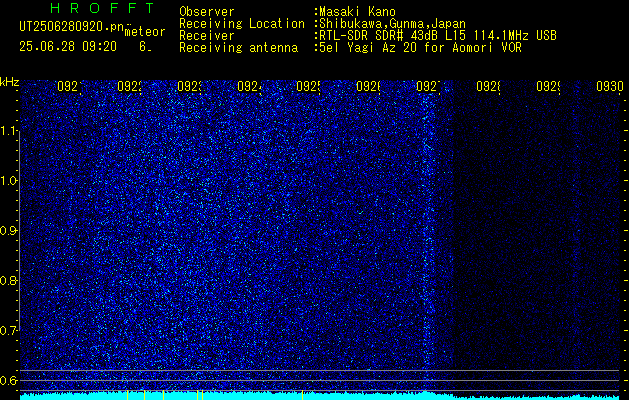Click the 'Receiving Location' label
This screenshot has width=629, height=400.
pyautogui.click(x=242, y=24)
